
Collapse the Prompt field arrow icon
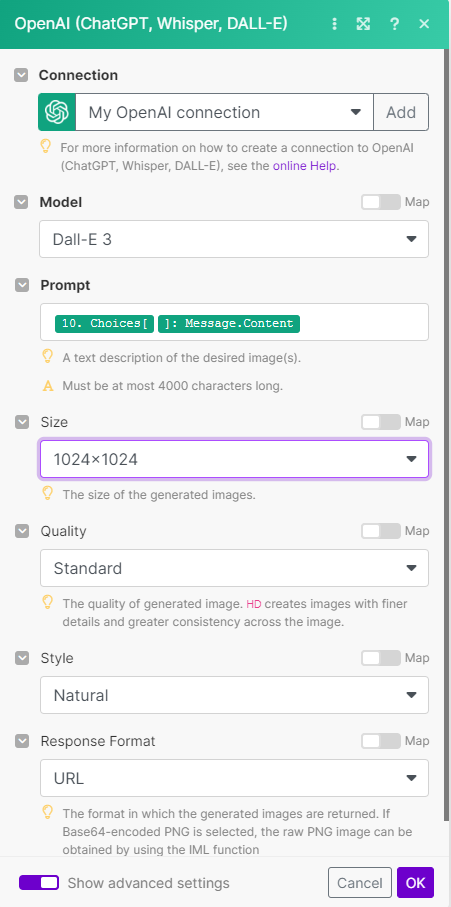click(21, 285)
